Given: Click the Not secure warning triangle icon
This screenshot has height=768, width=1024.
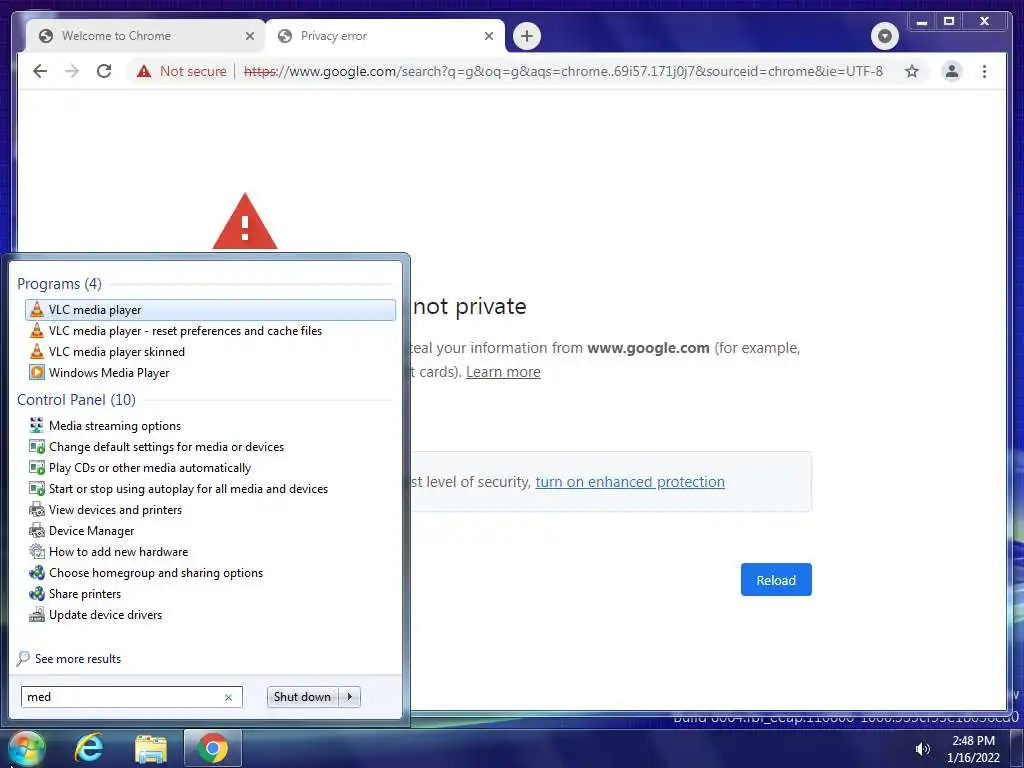Looking at the screenshot, I should click(x=144, y=71).
